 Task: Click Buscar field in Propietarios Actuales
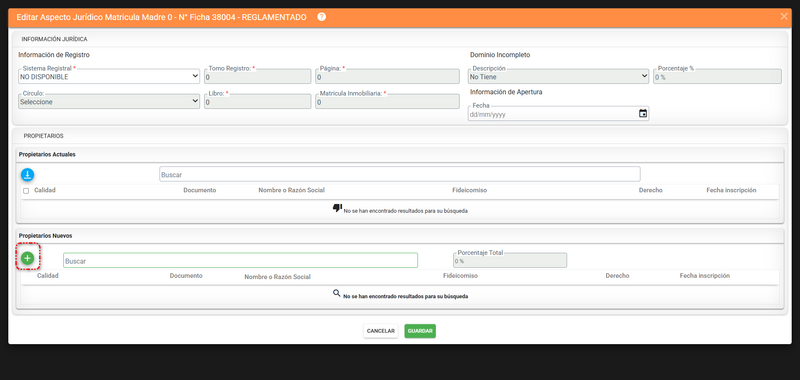(x=399, y=174)
